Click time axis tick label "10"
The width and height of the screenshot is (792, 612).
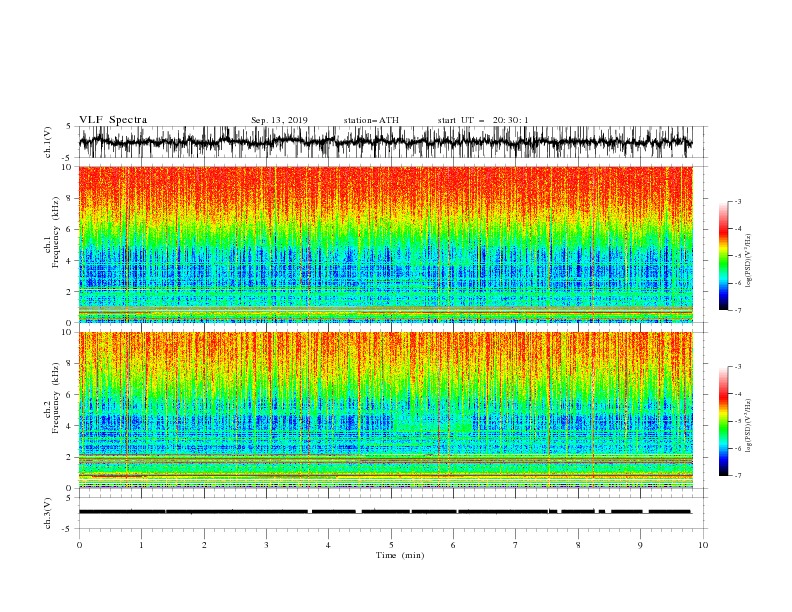point(703,545)
